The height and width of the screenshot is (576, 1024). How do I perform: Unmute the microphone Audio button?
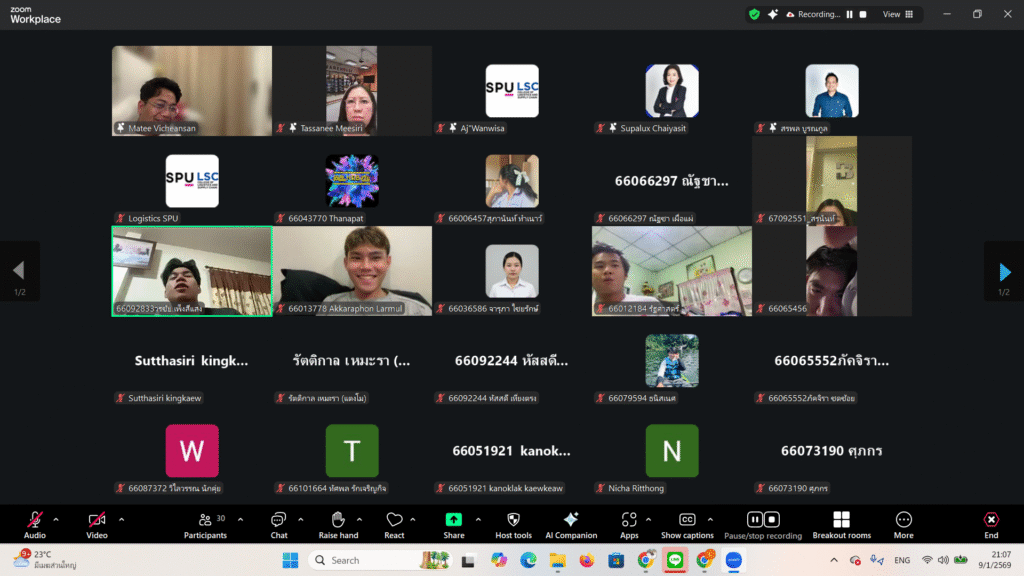pos(35,522)
